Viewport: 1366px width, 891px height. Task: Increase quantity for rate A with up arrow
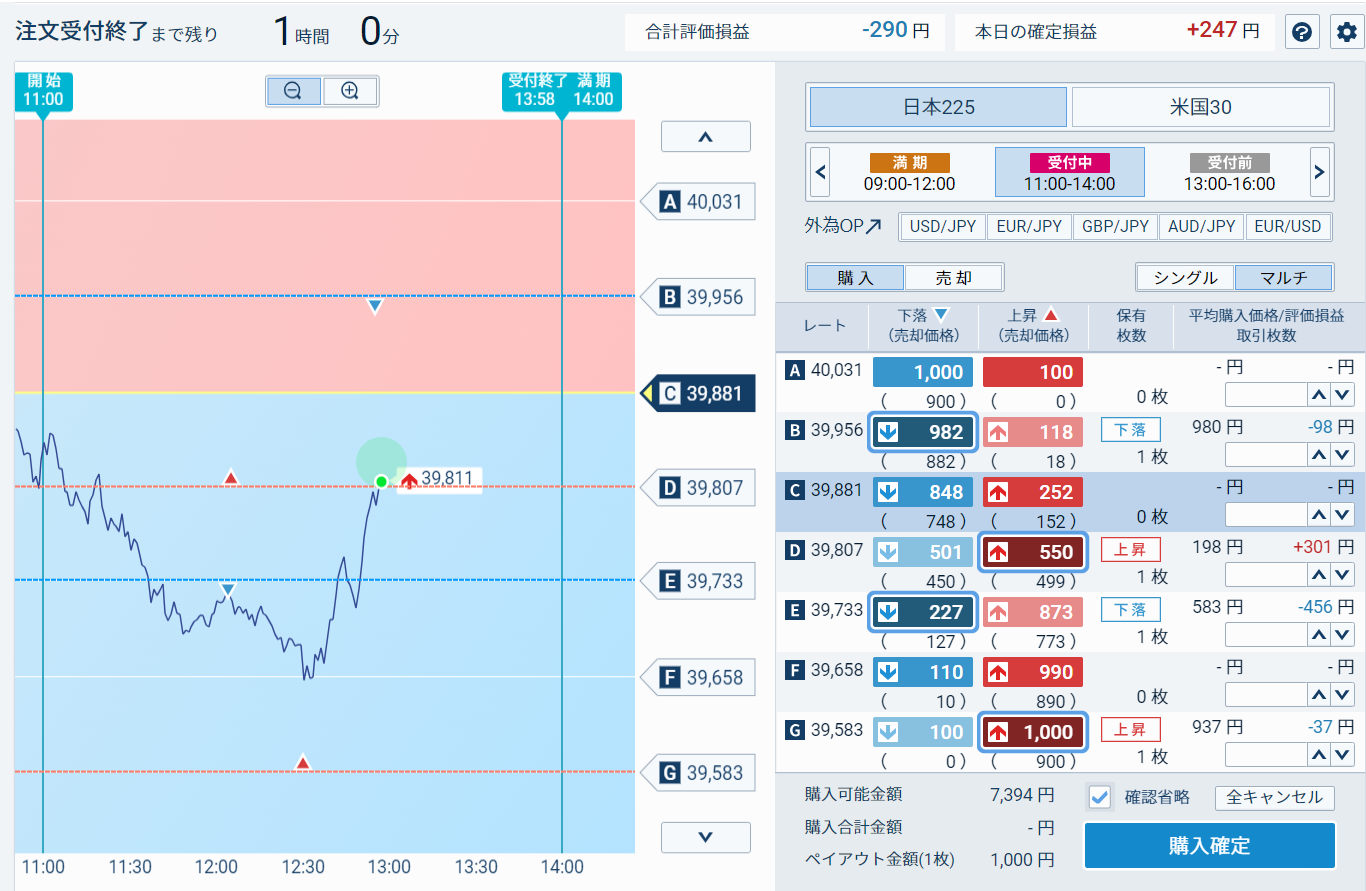click(x=1318, y=394)
